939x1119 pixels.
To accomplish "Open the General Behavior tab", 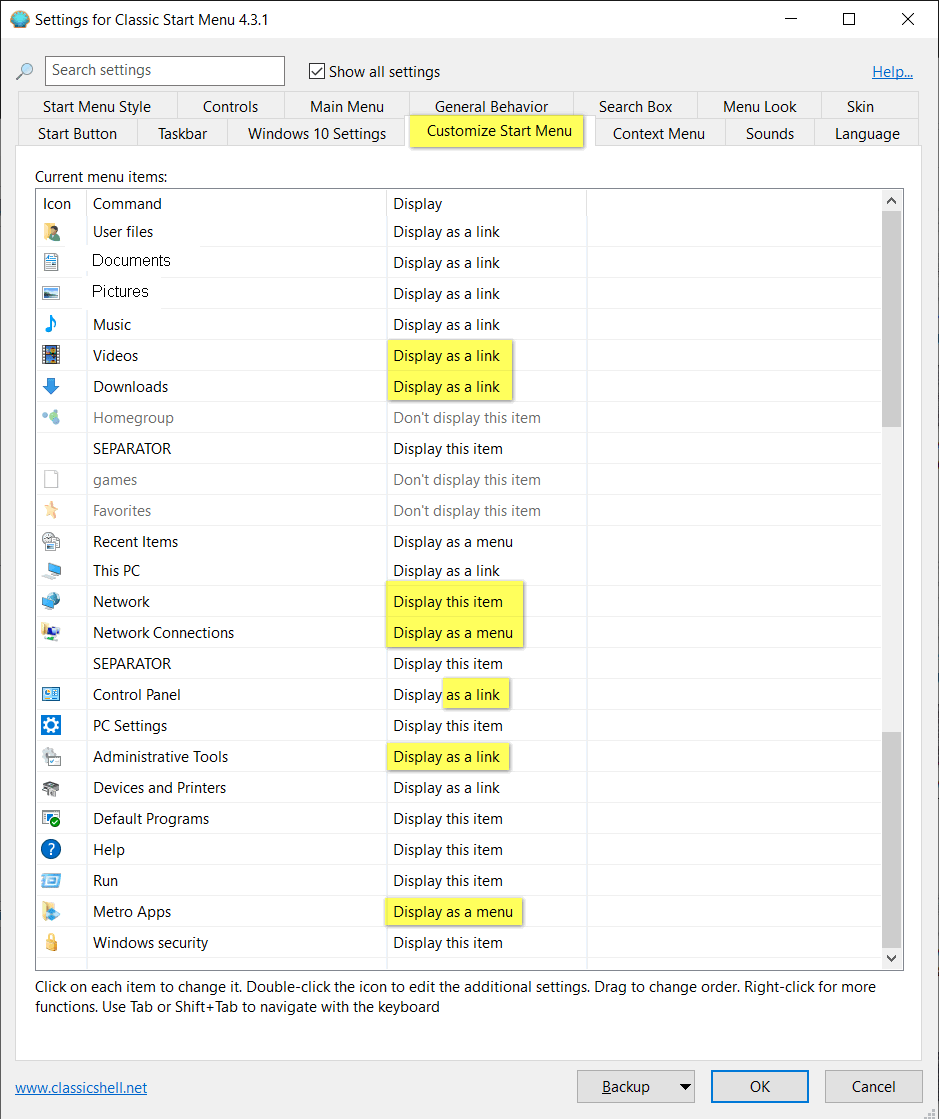I will coord(491,106).
